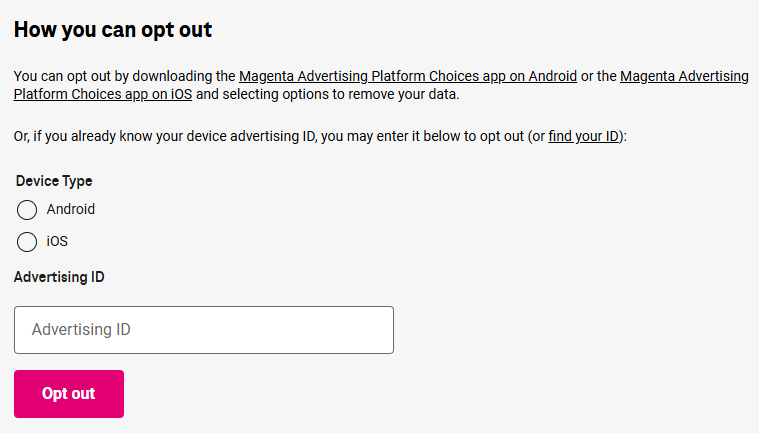This screenshot has height=433, width=759.
Task: Click the Android radio option label text
Action: coord(71,209)
